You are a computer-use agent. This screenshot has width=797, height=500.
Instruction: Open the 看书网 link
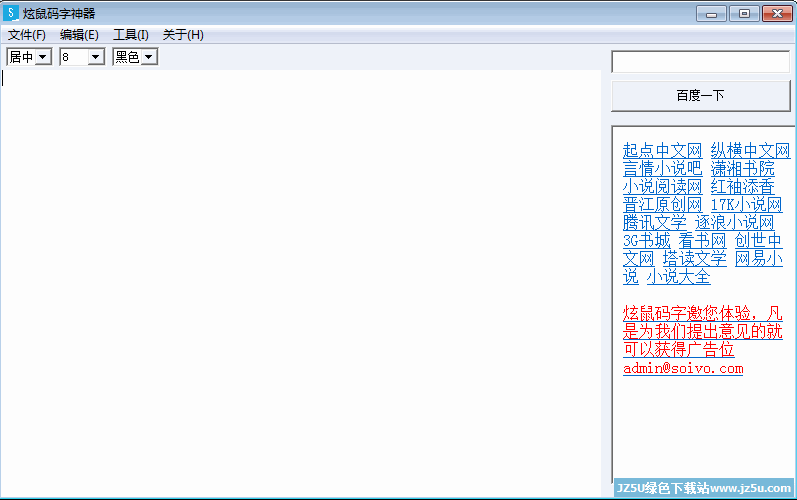[x=702, y=240]
